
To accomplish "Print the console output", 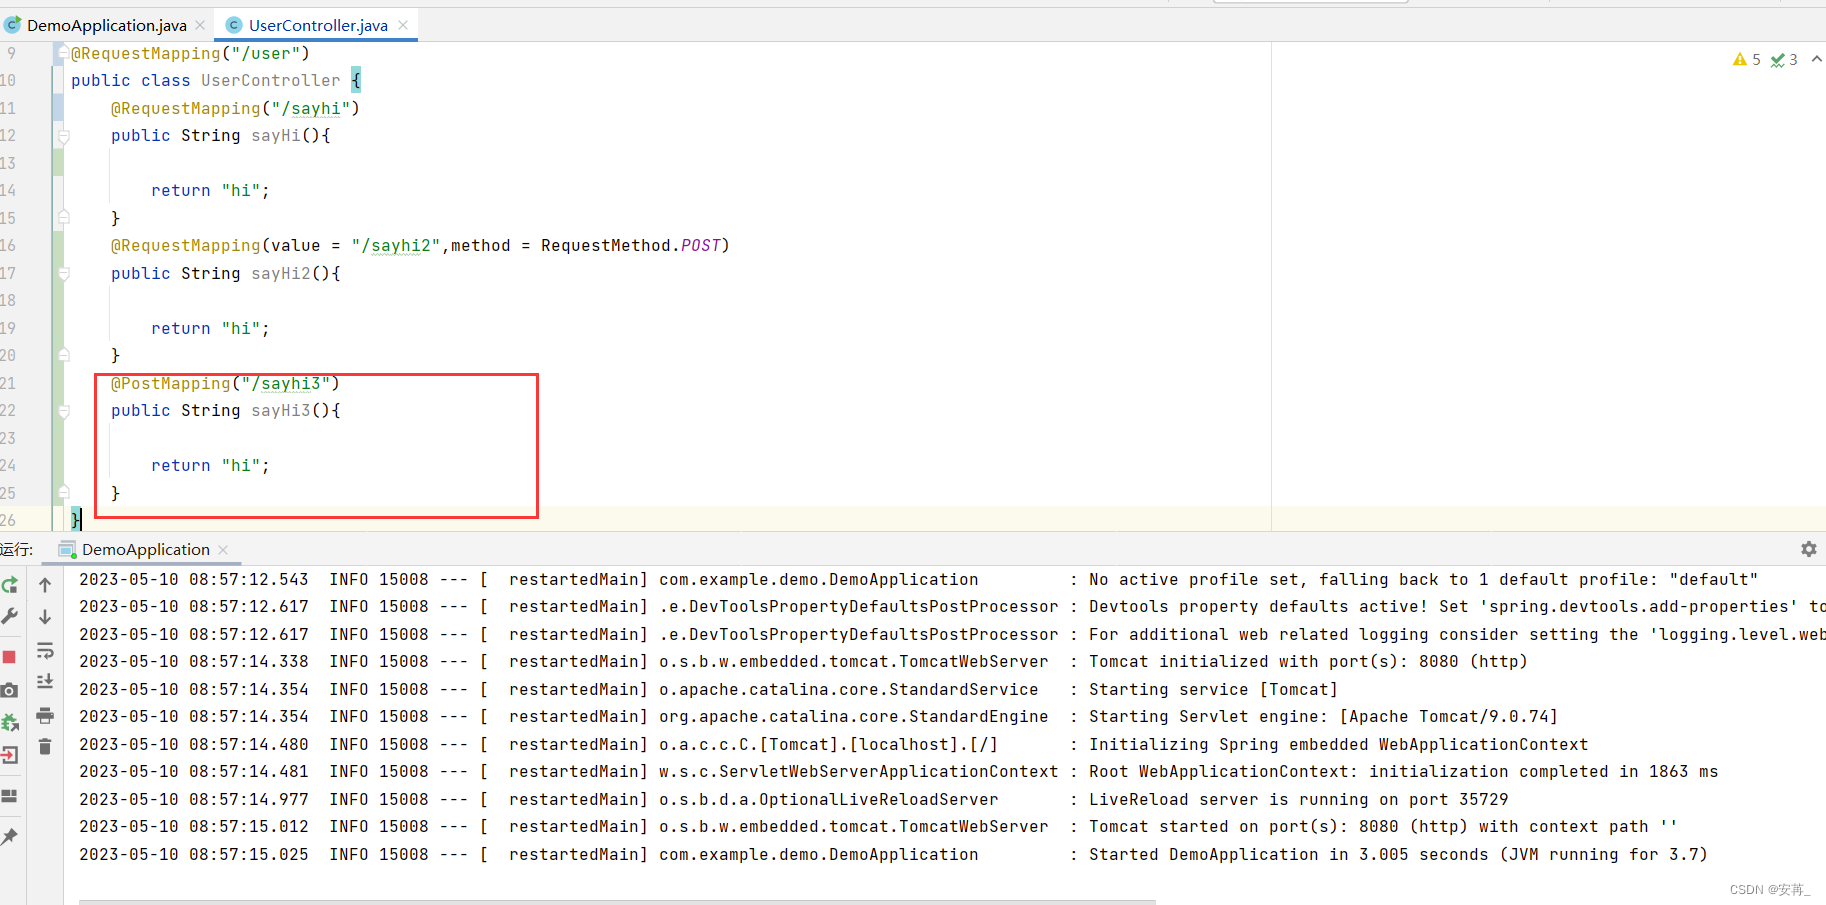I will point(45,716).
